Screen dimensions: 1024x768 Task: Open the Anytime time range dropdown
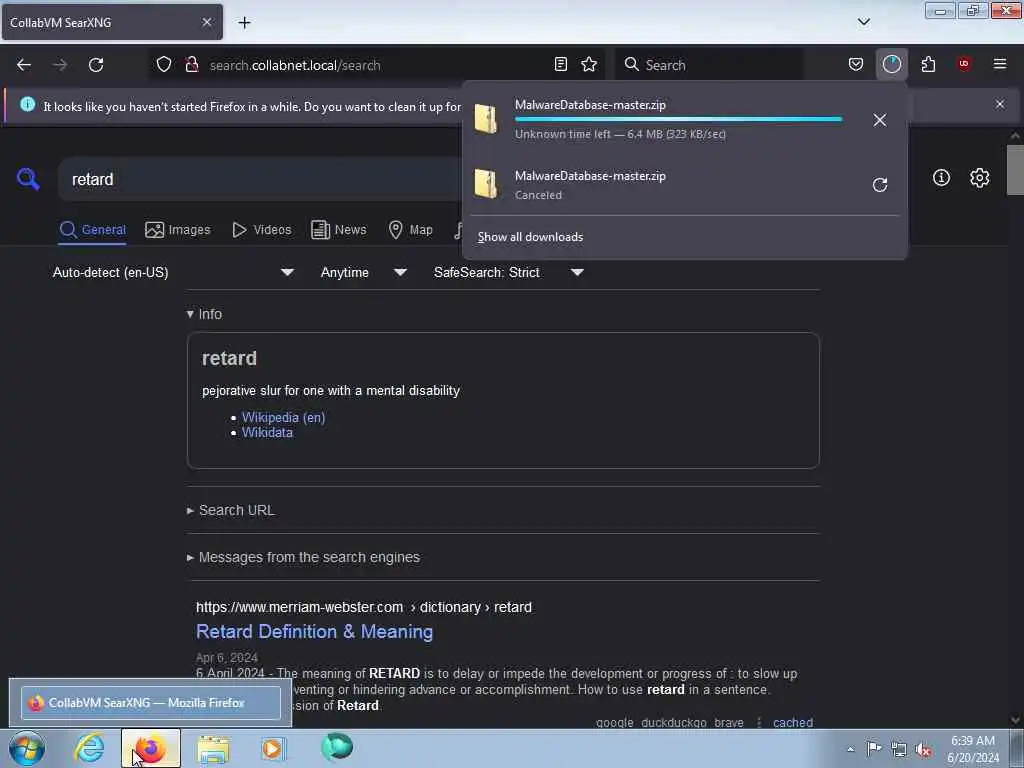tap(364, 272)
